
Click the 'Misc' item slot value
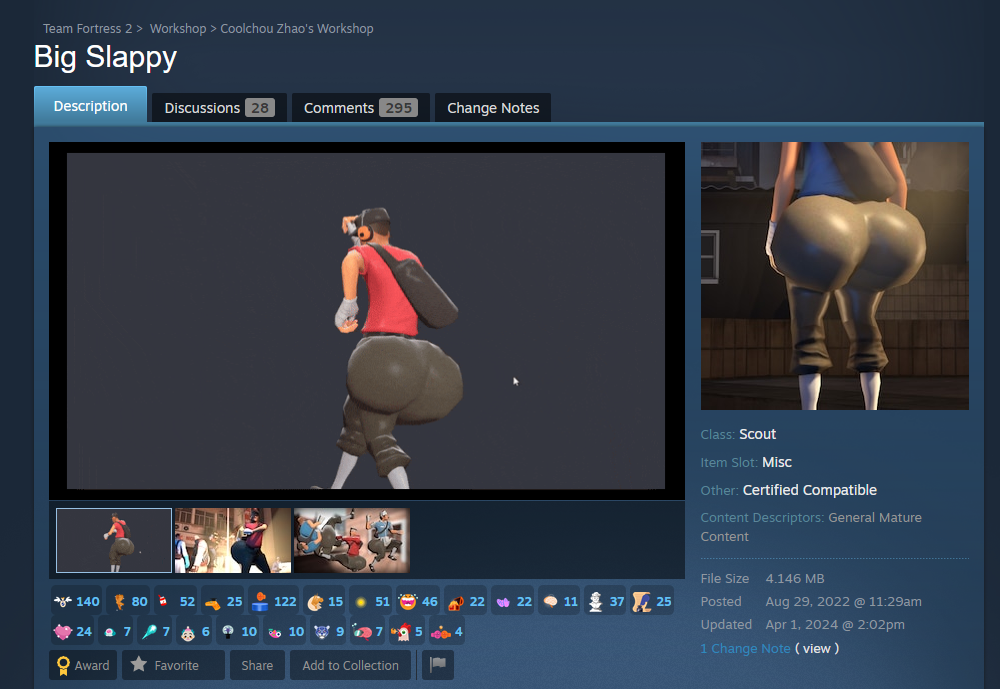777,462
